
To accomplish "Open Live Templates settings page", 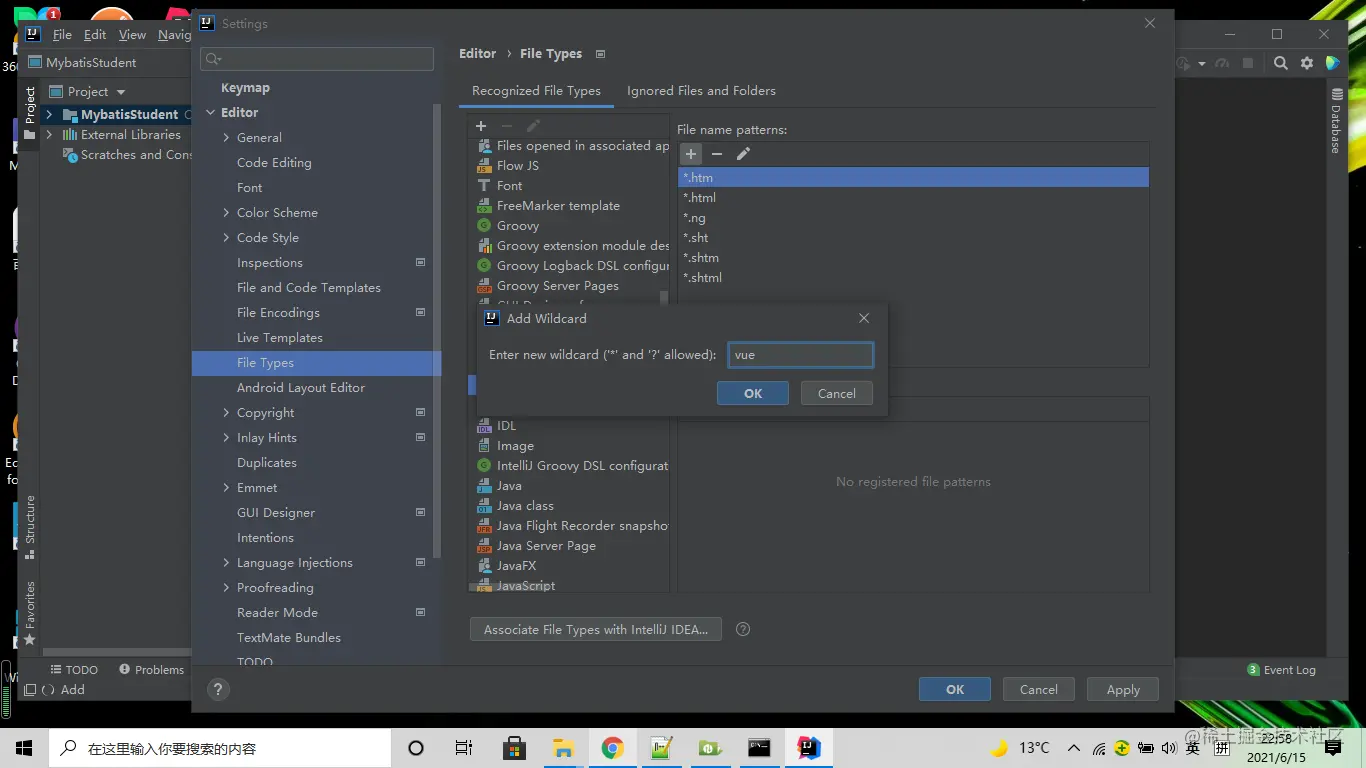I will tap(279, 338).
